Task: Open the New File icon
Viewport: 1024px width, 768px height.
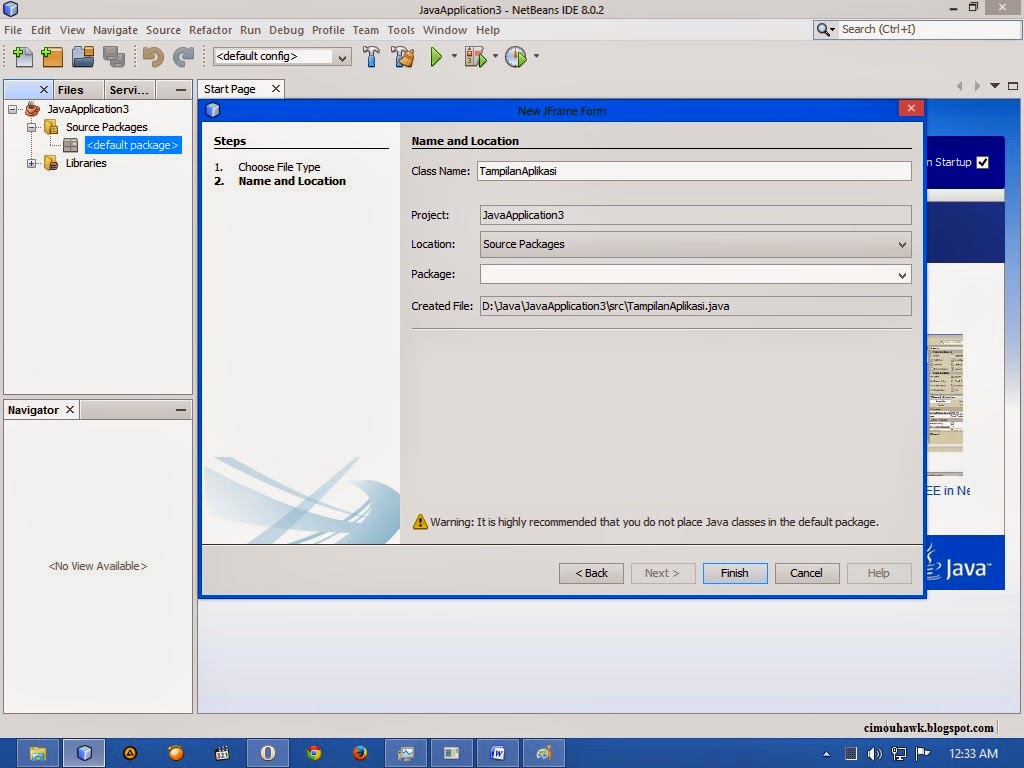Action: [22, 57]
